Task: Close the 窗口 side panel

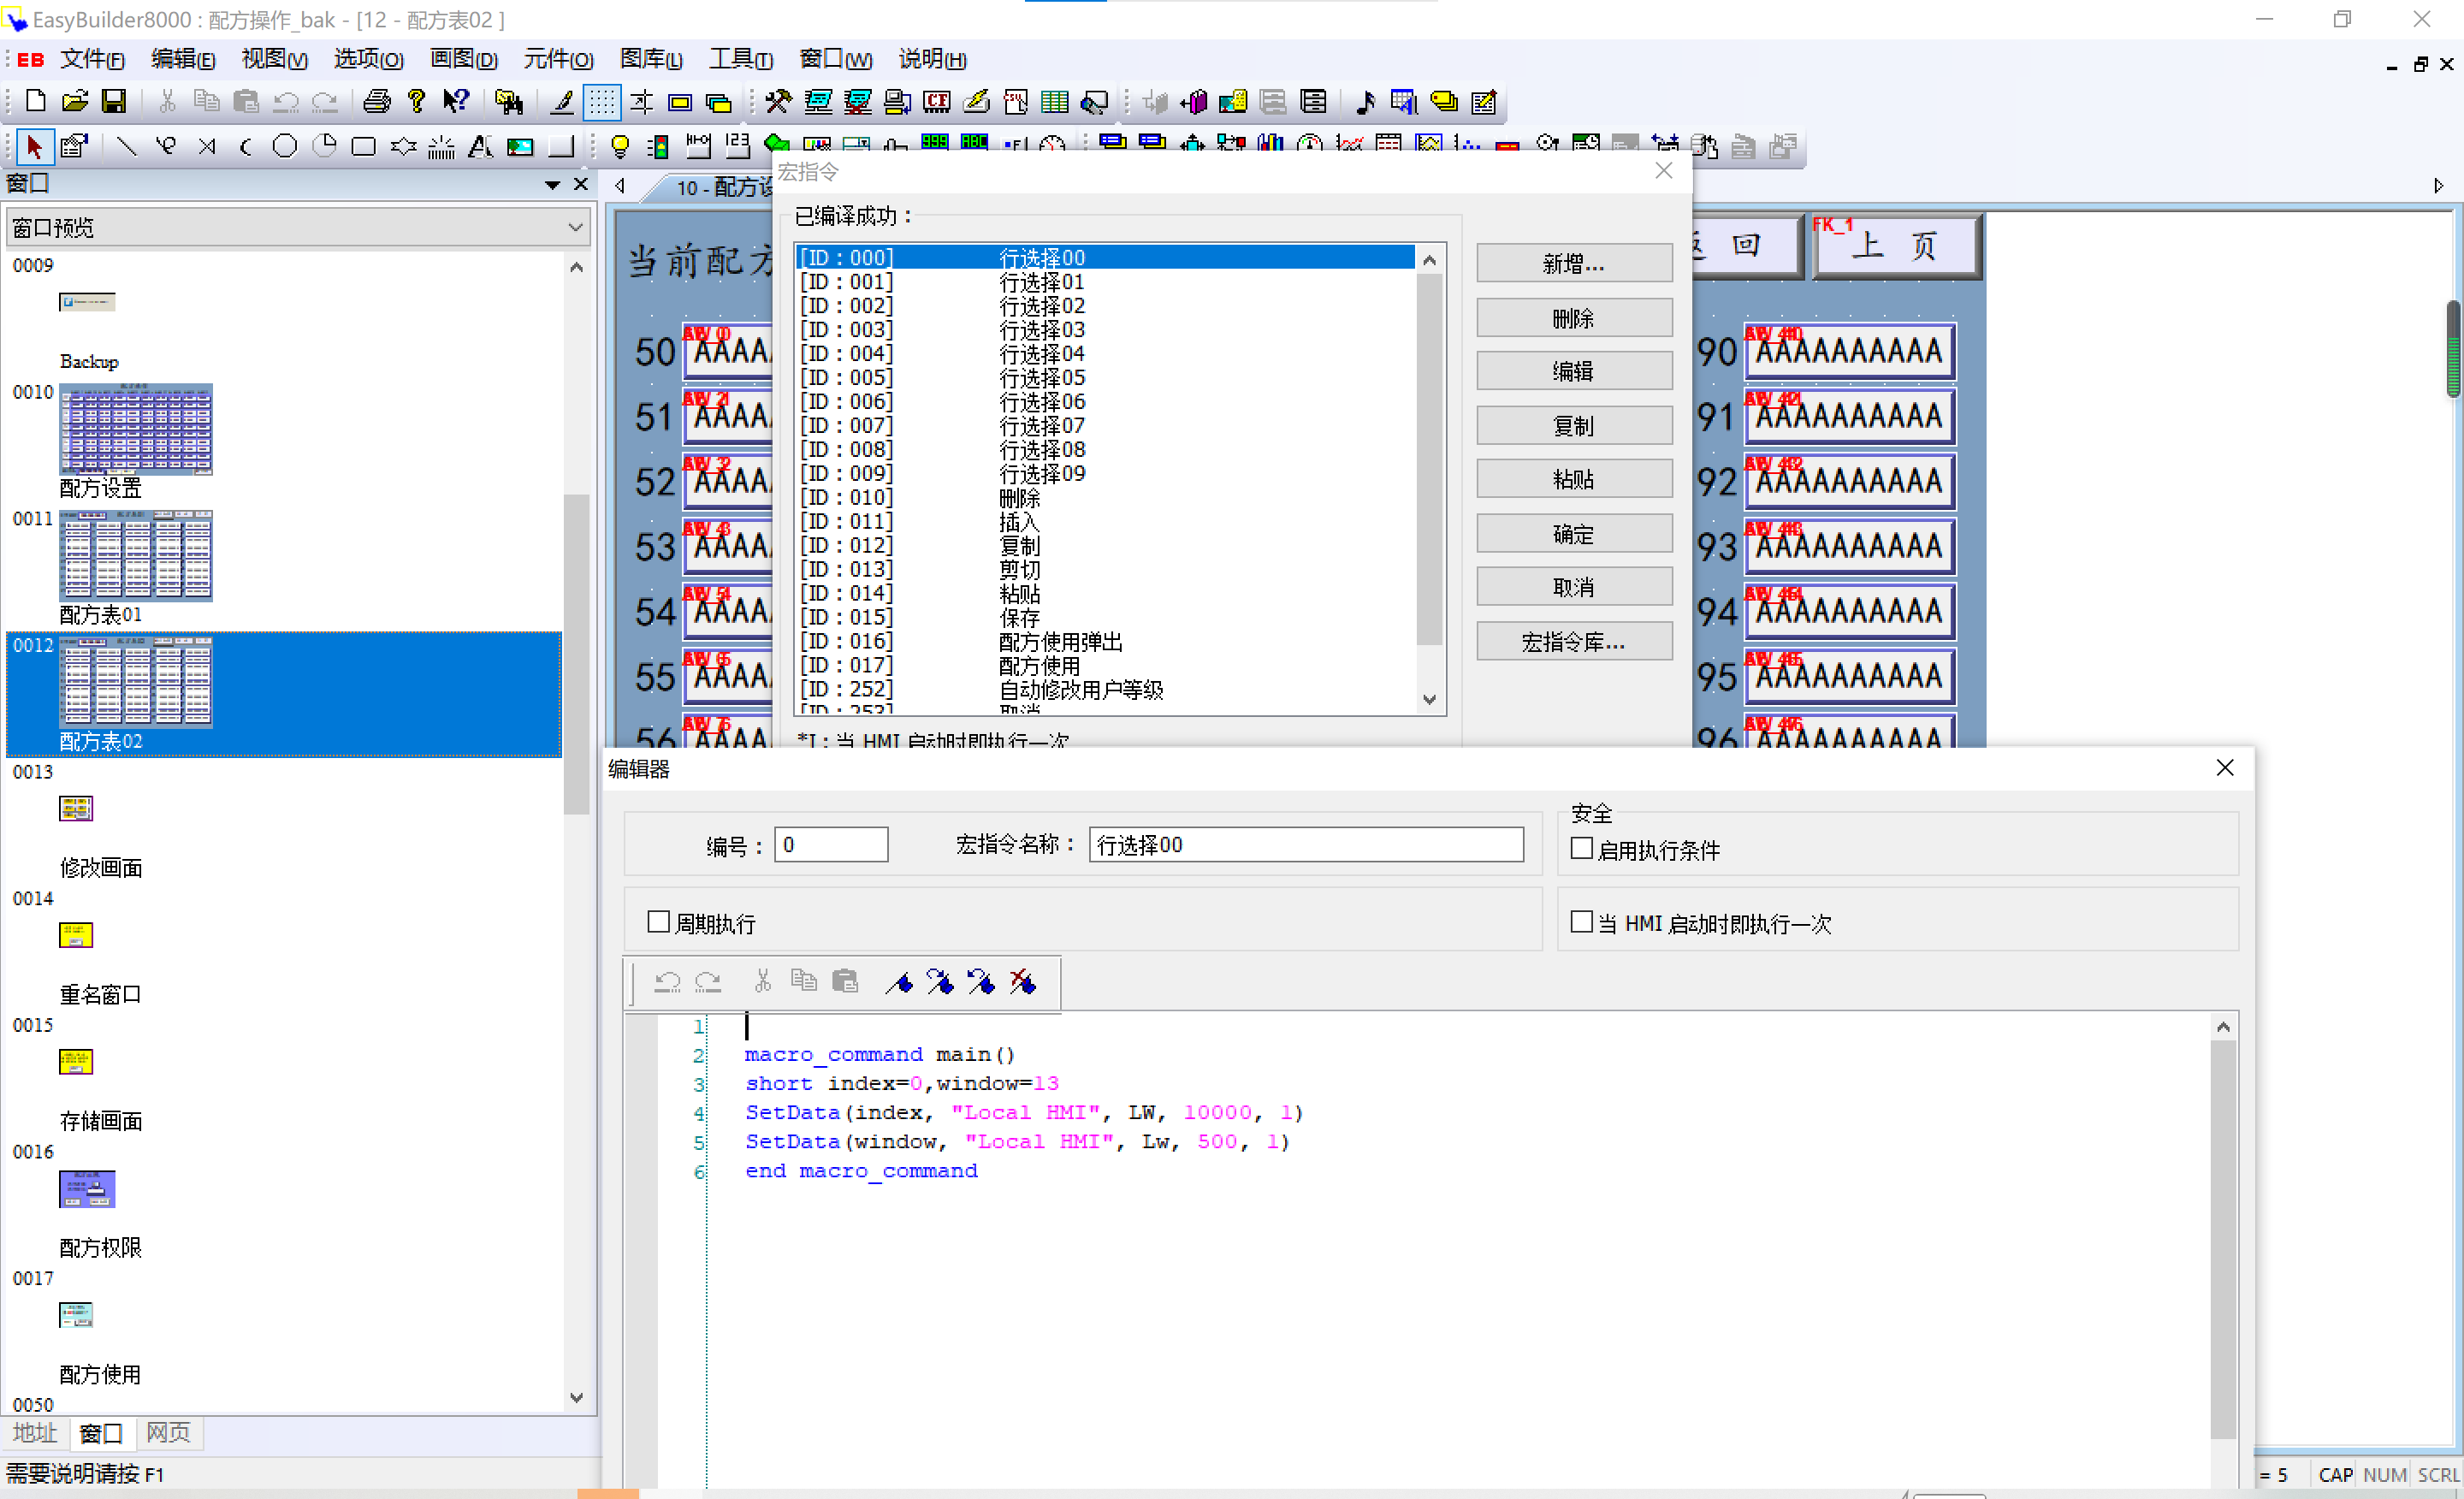Action: pos(580,184)
